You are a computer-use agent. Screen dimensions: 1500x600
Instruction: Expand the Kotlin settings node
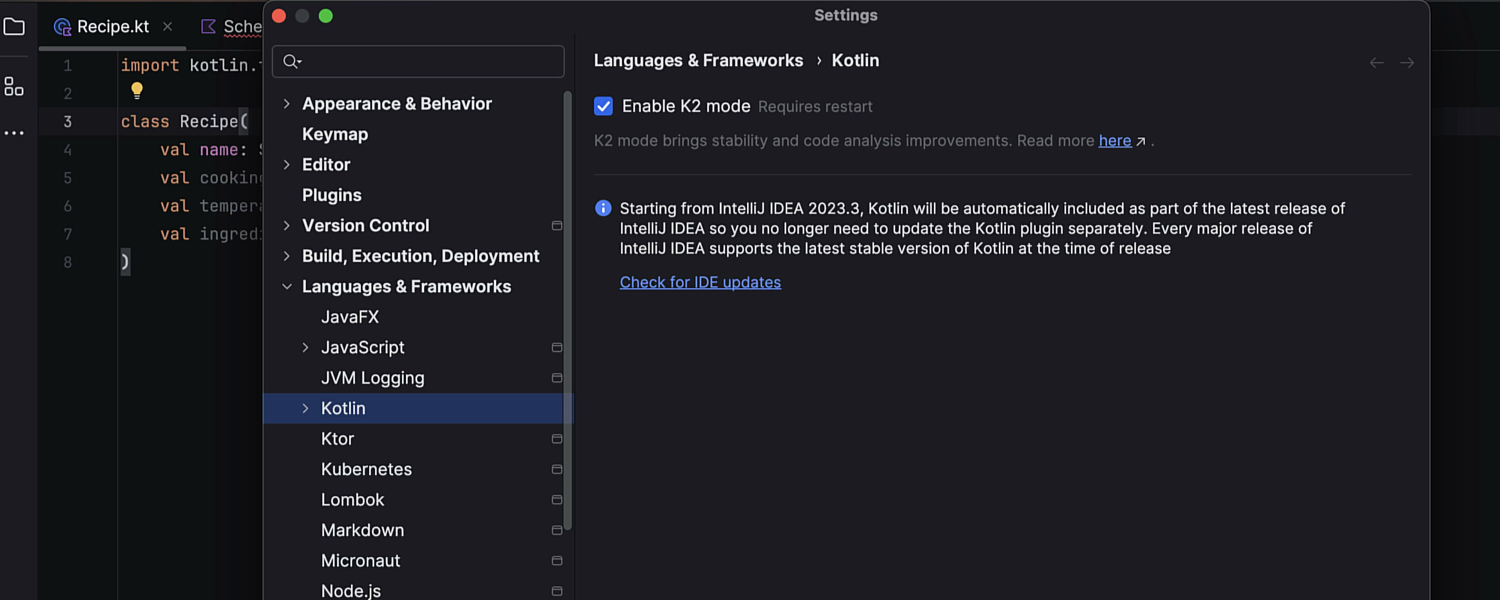click(x=306, y=408)
